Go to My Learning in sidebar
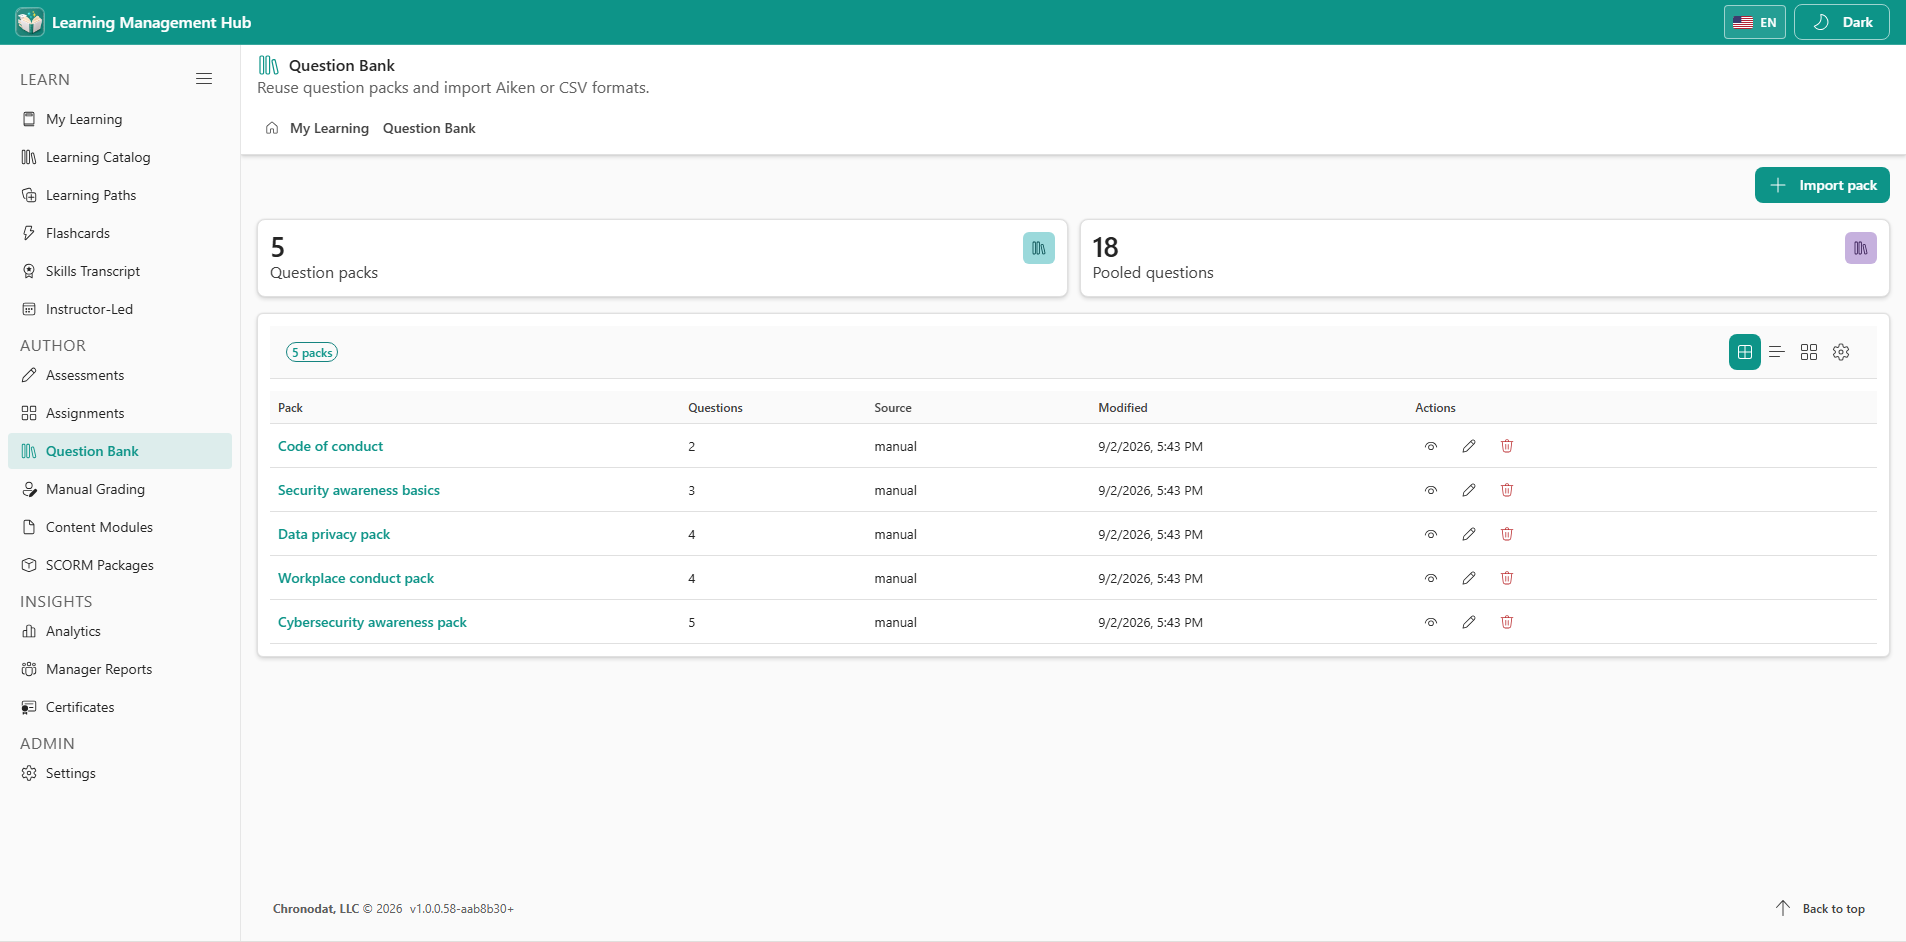This screenshot has height=942, width=1906. pos(120,119)
